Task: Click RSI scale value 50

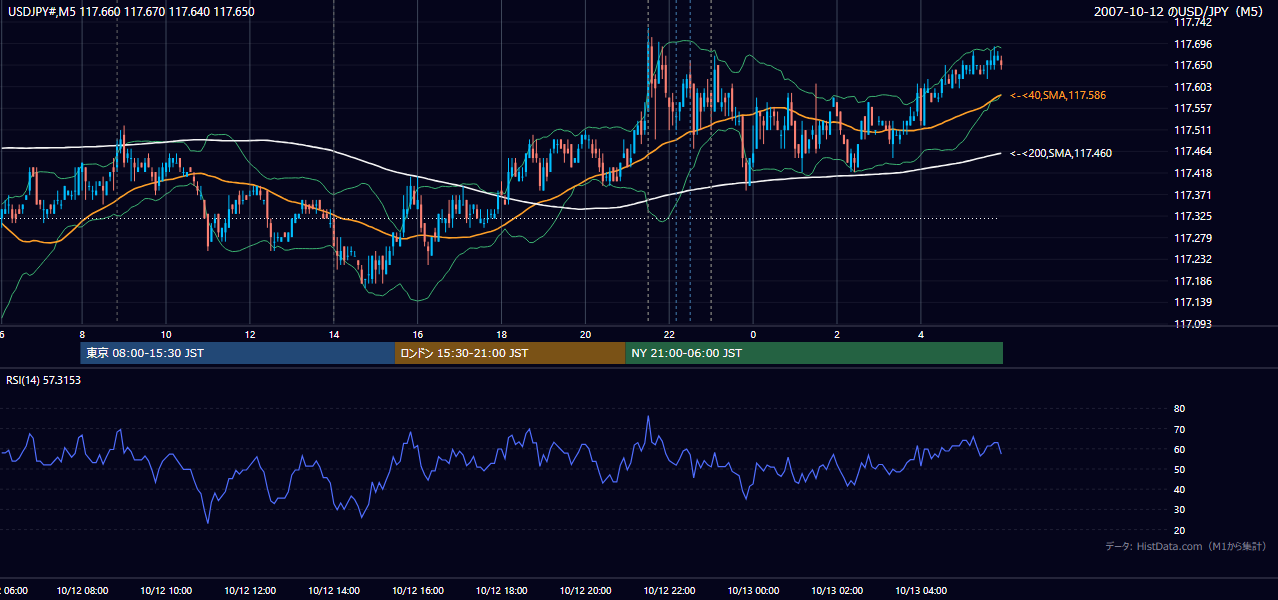Action: click(x=1179, y=469)
